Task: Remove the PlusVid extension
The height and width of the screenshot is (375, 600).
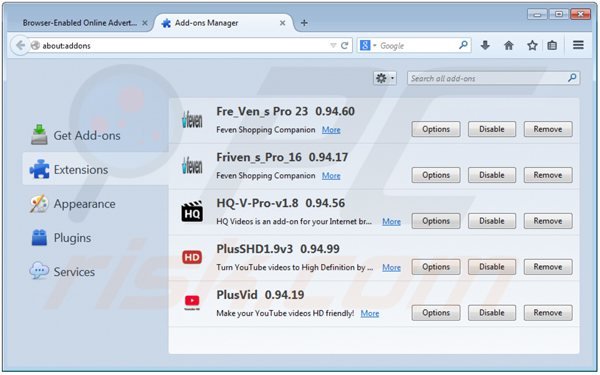Action: click(x=548, y=313)
